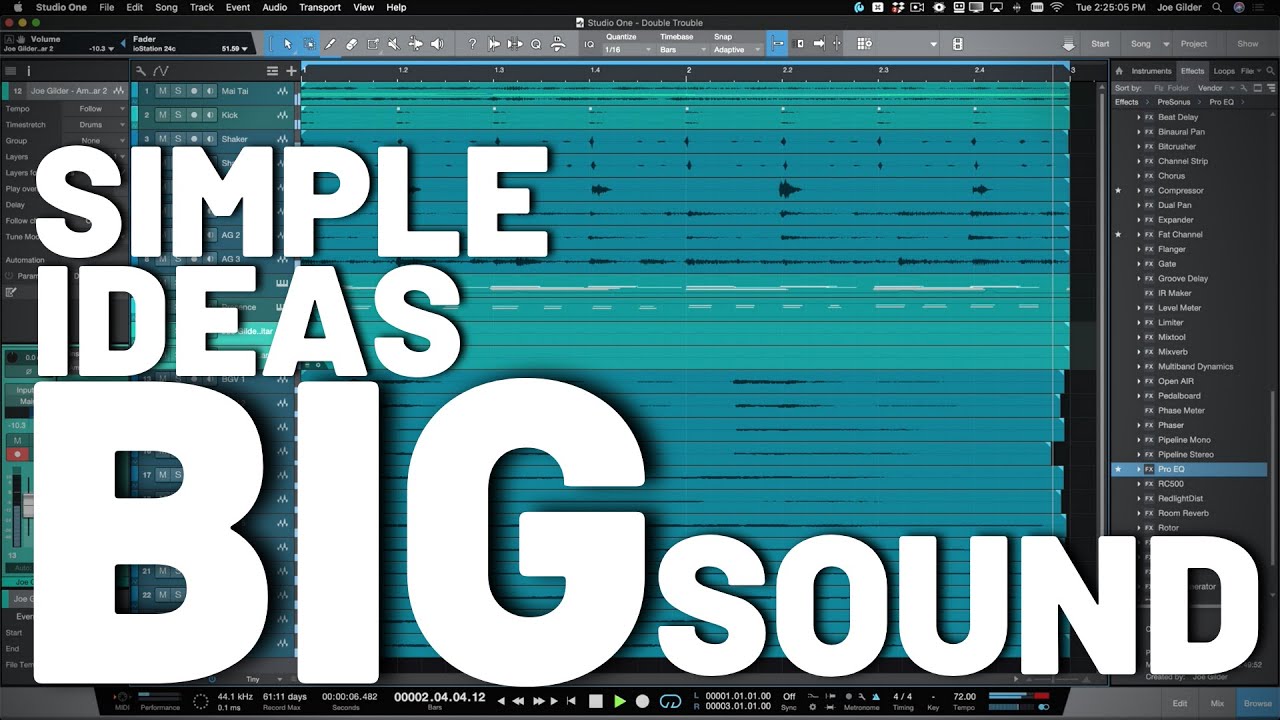Select Multiband Dynamics in effects list

pyautogui.click(x=1195, y=366)
